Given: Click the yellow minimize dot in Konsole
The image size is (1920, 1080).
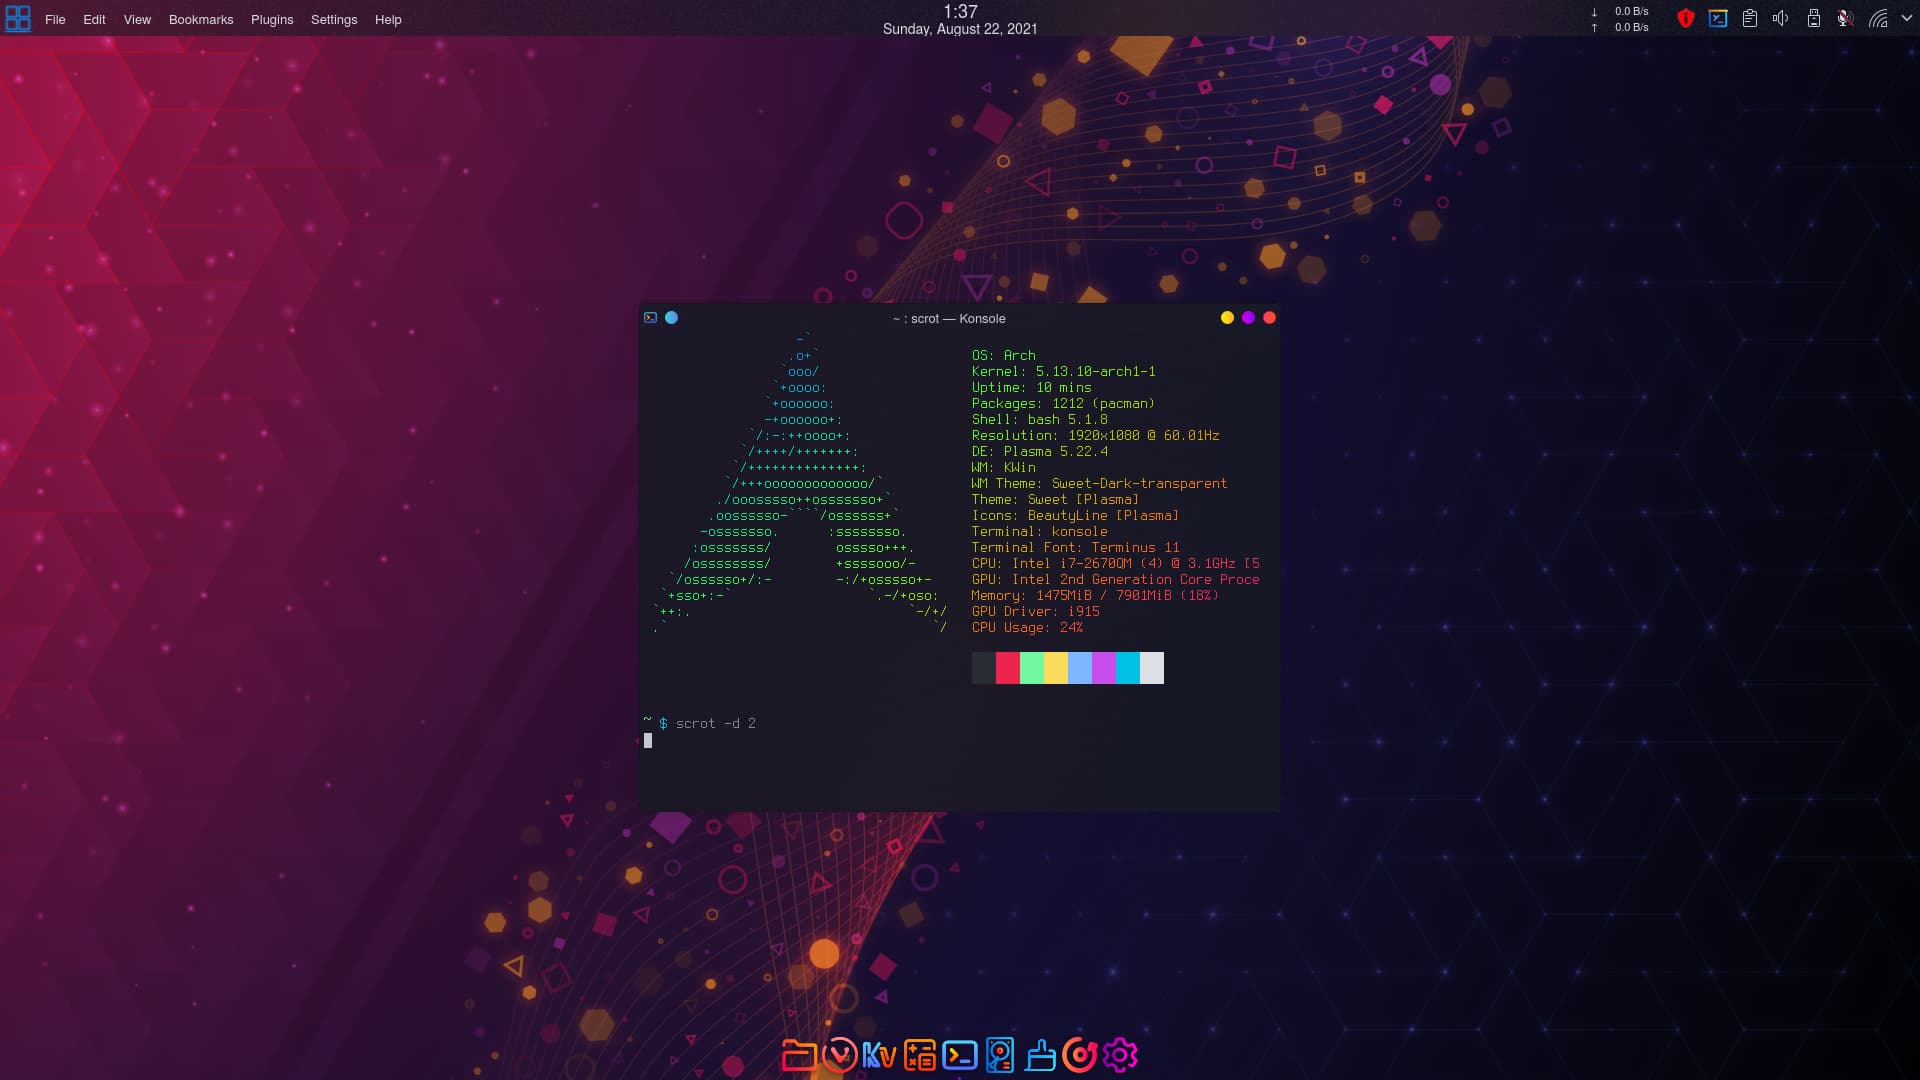Looking at the screenshot, I should coord(1227,318).
